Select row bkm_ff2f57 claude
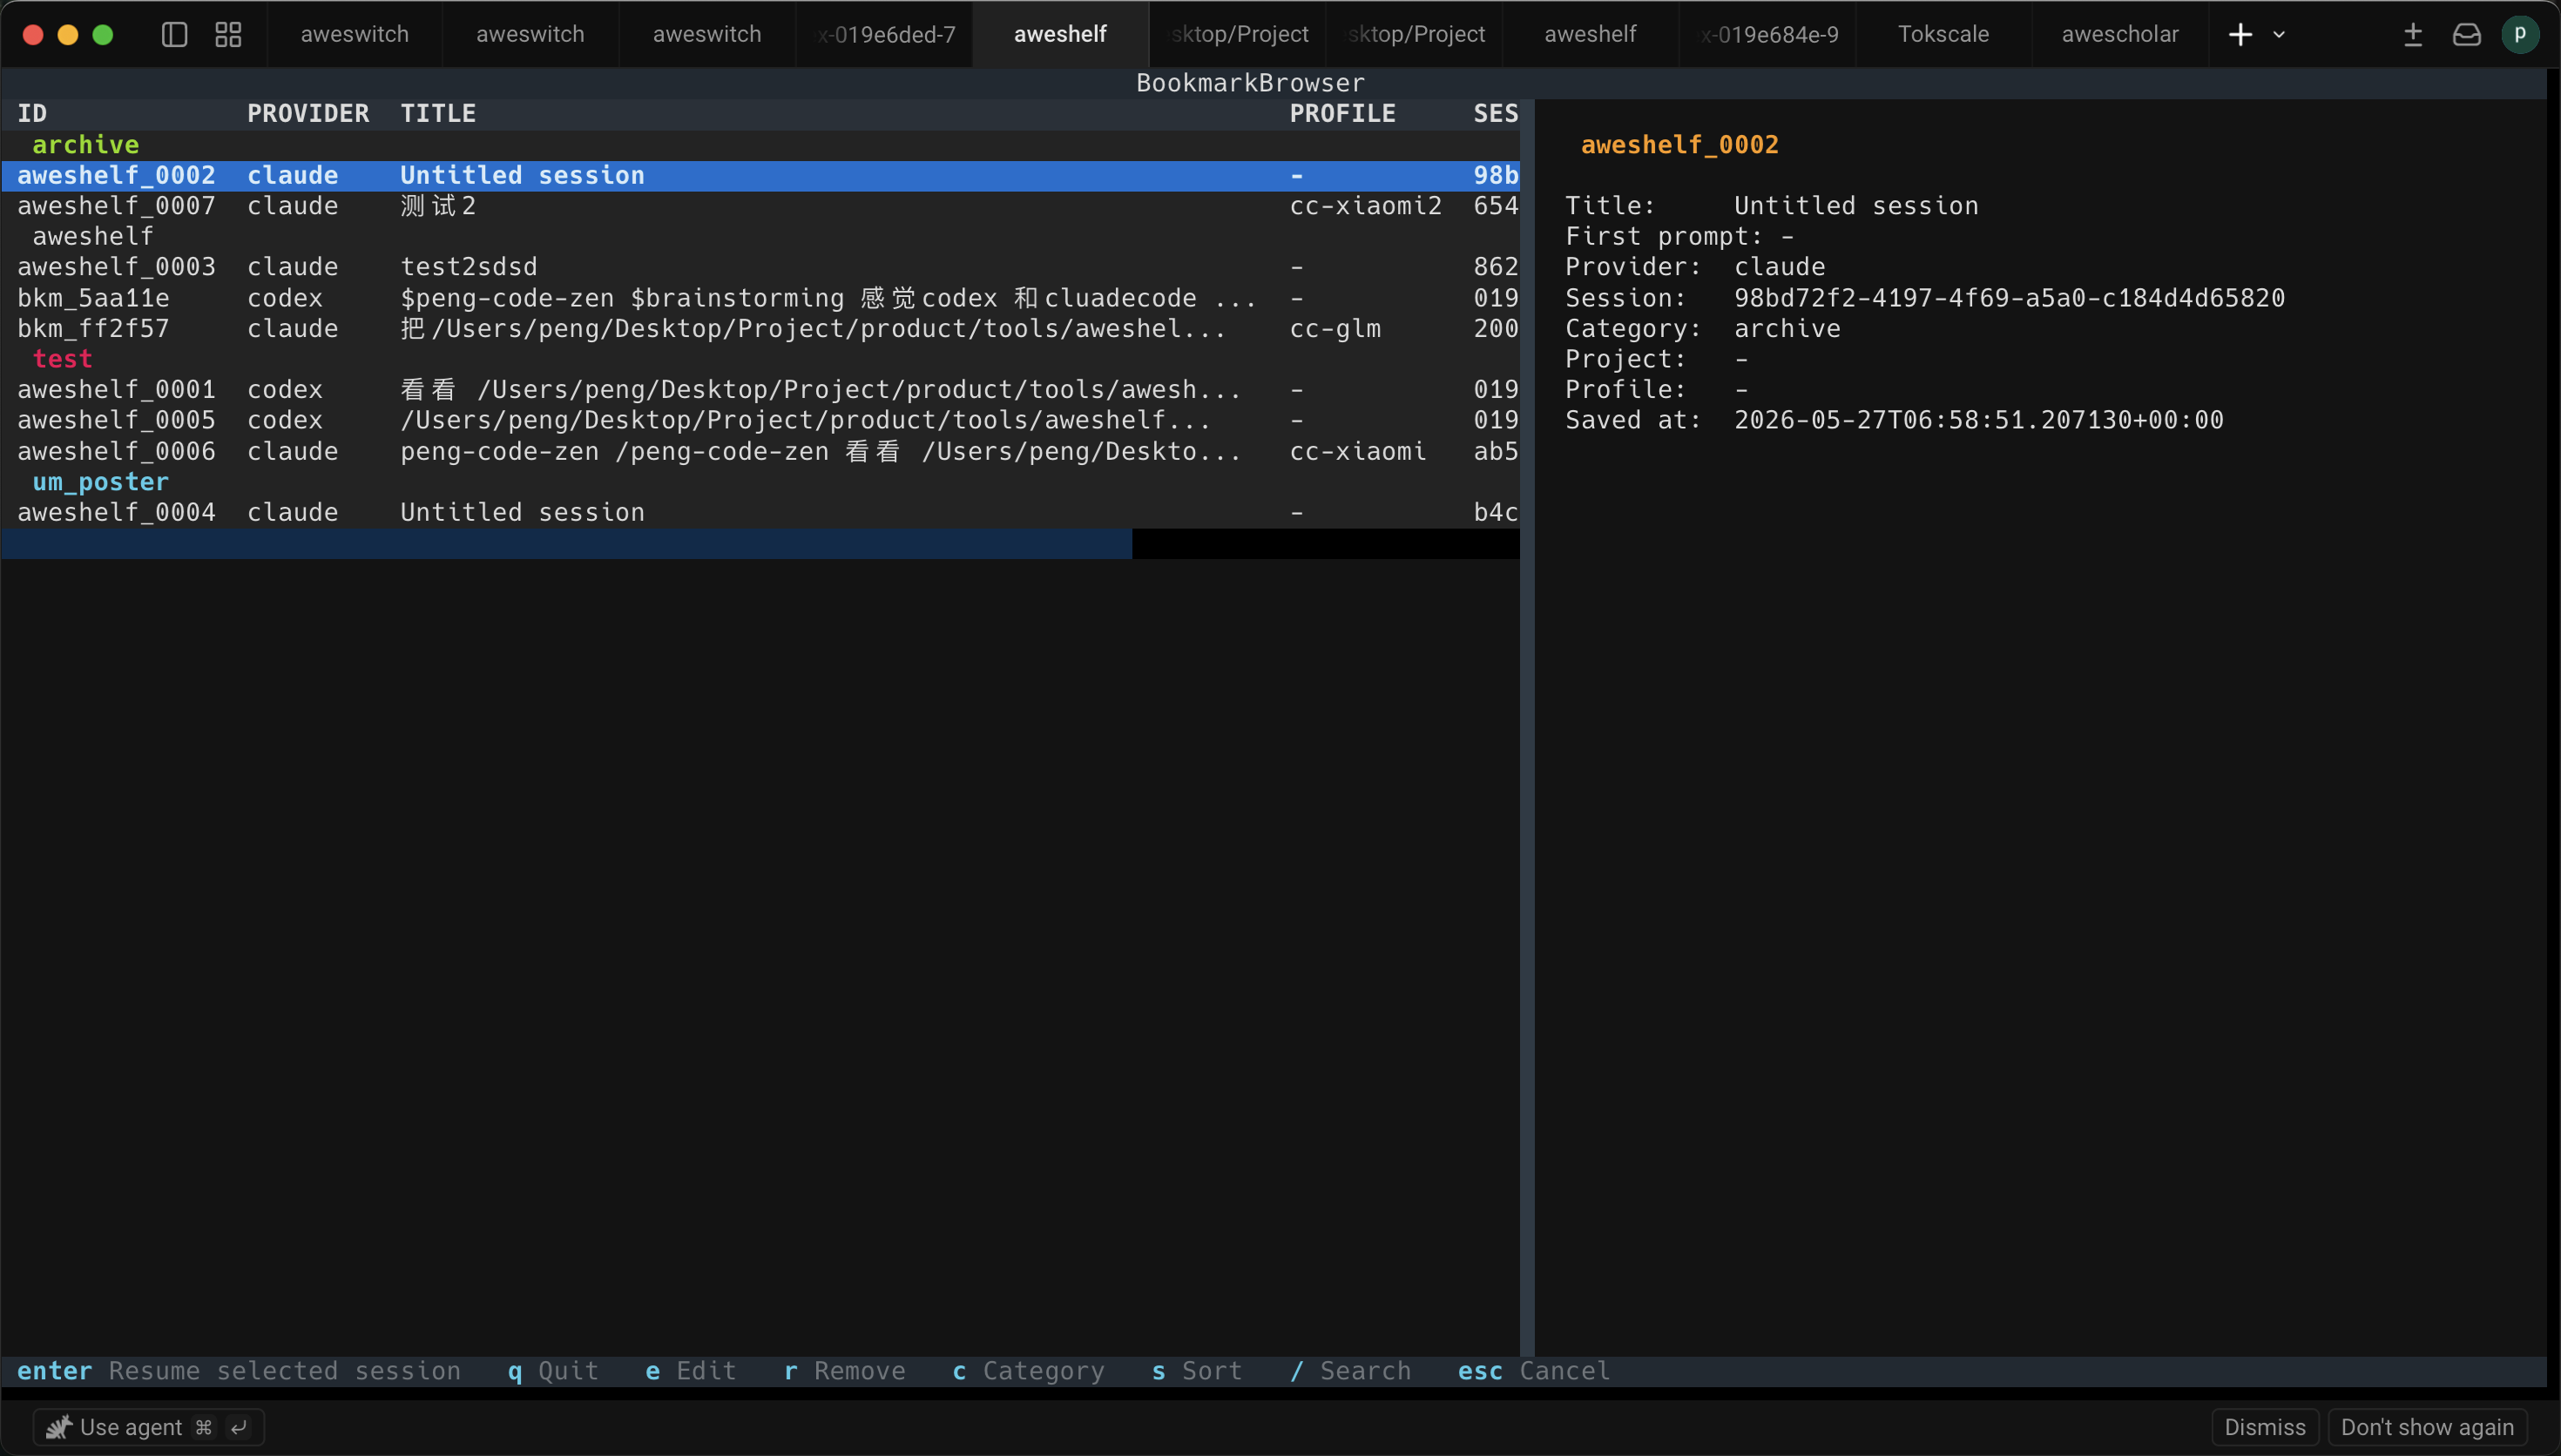Viewport: 2561px width, 1456px height. pos(760,329)
